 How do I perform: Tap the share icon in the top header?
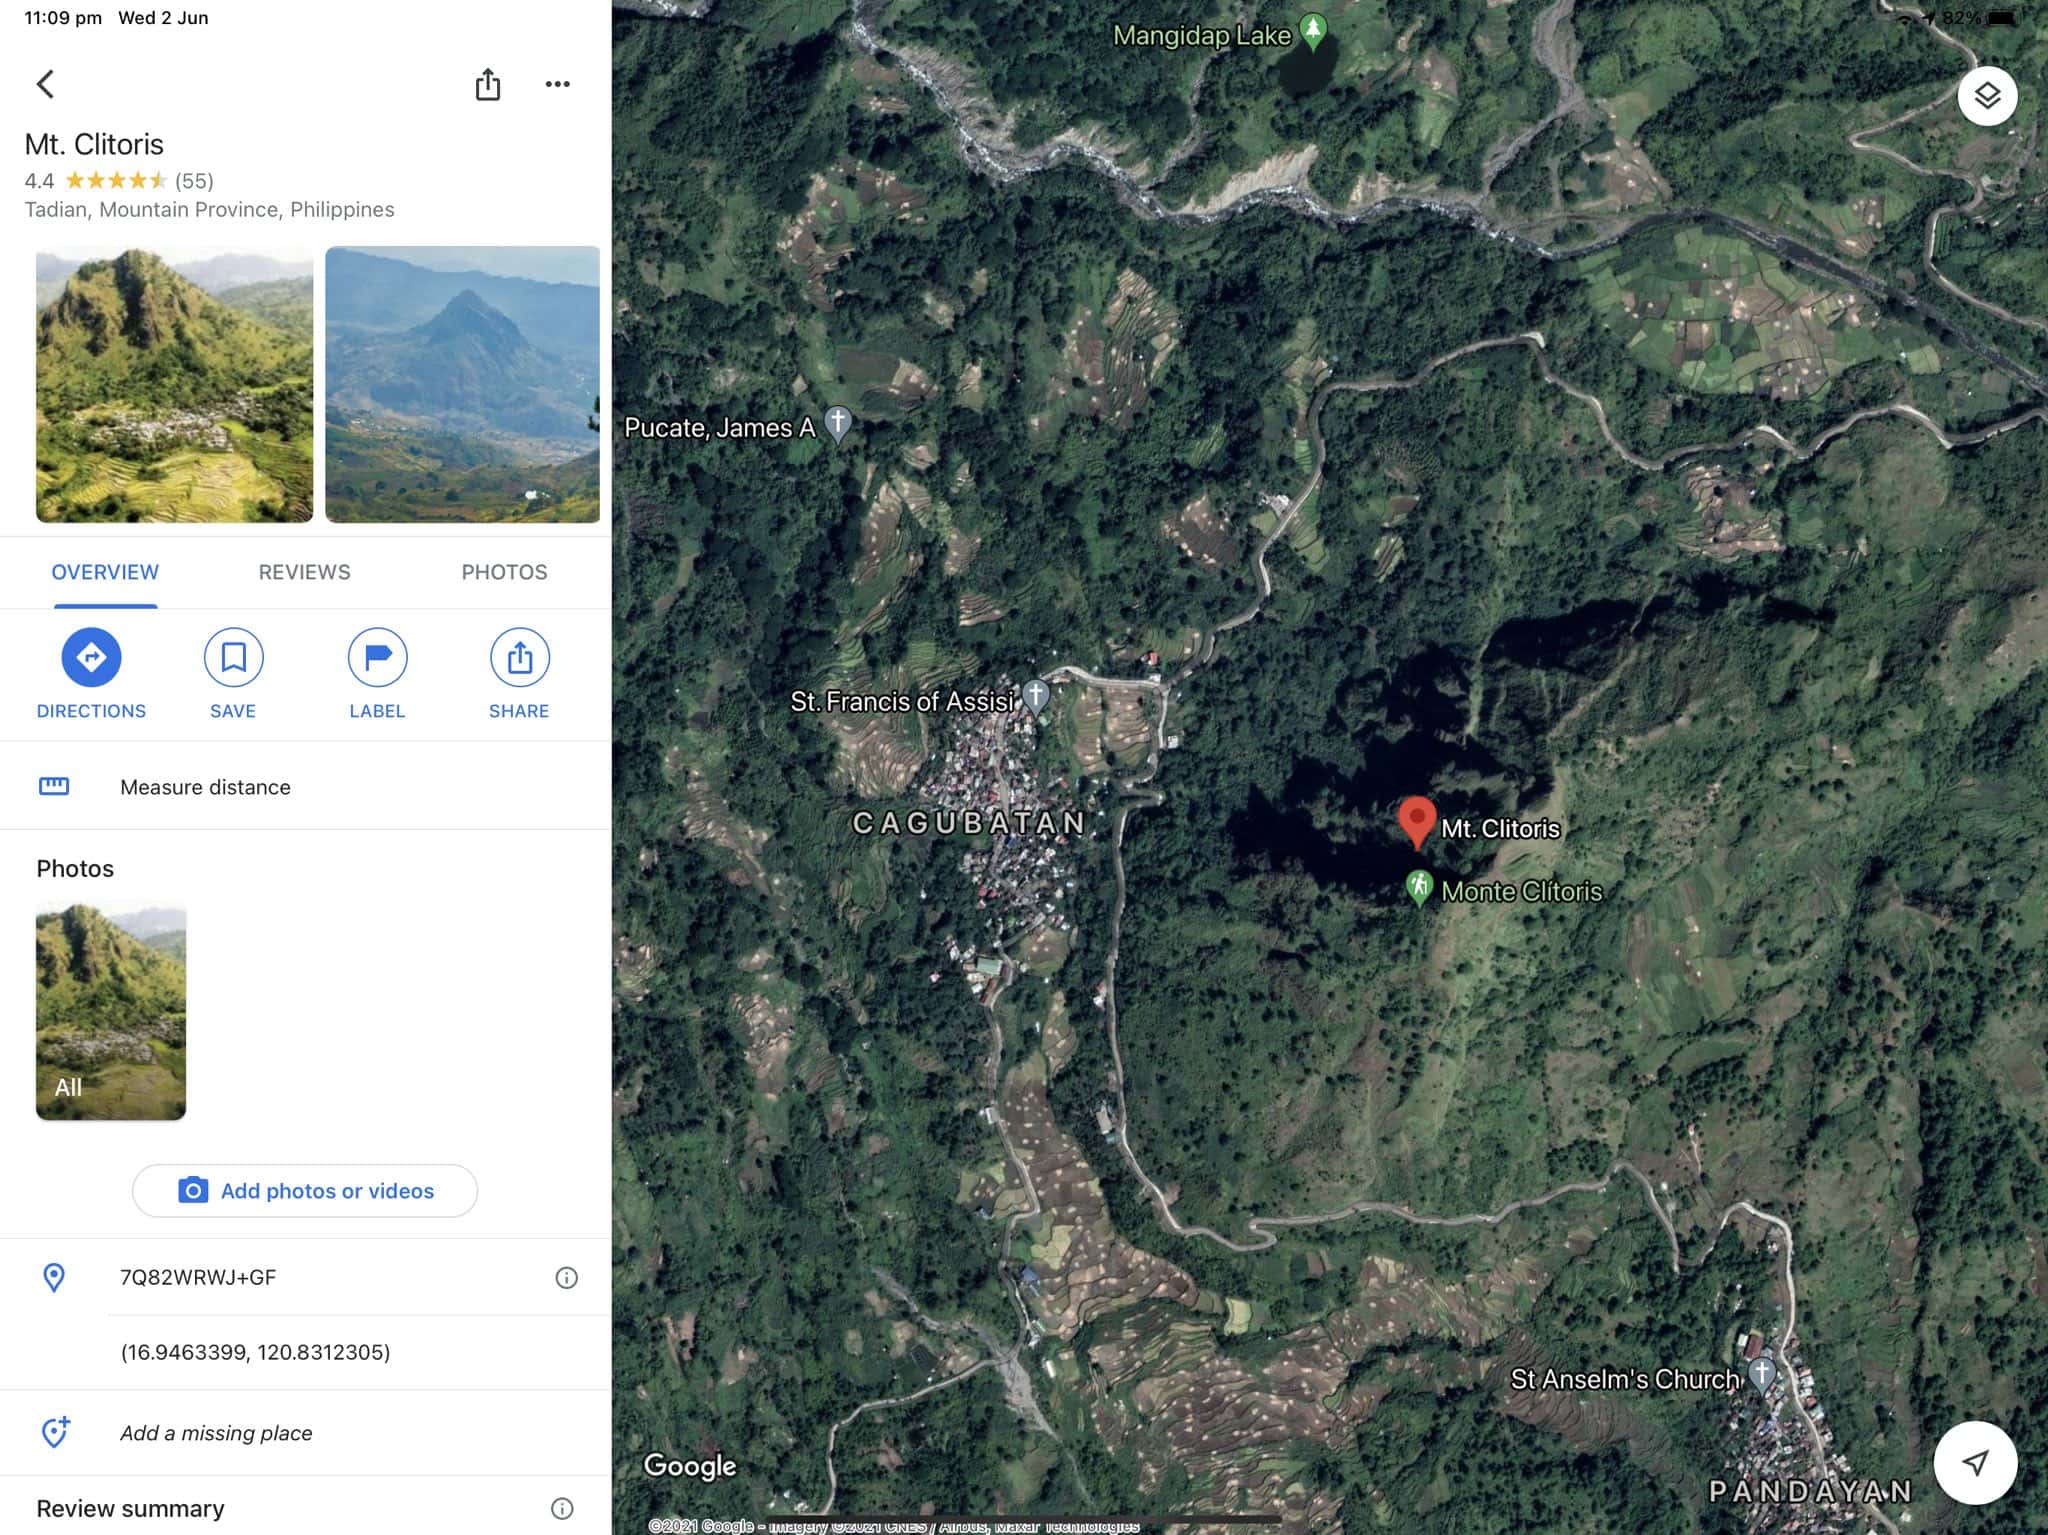pos(487,84)
